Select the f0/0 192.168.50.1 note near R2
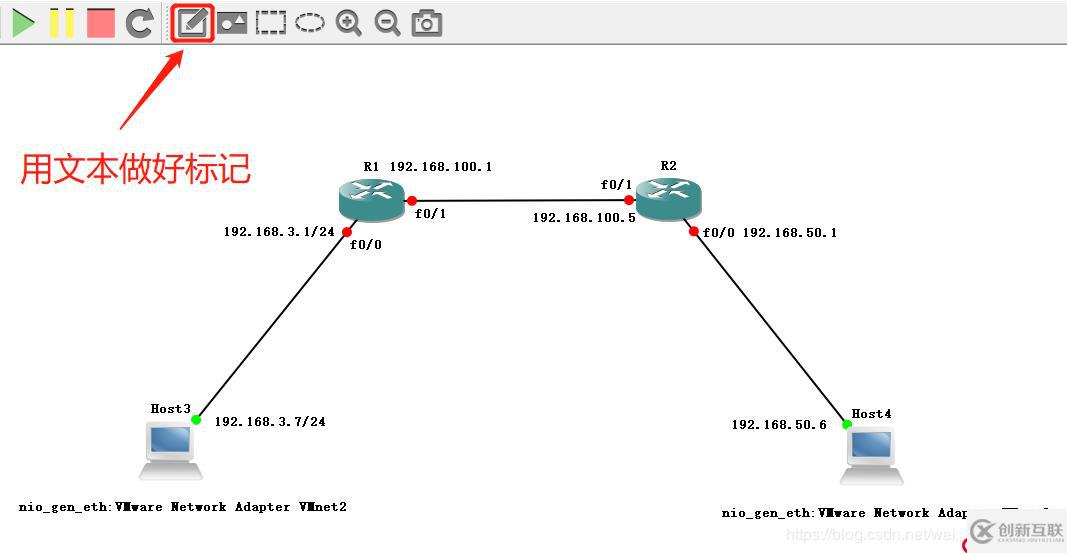The image size is (1067, 553). pyautogui.click(x=770, y=233)
